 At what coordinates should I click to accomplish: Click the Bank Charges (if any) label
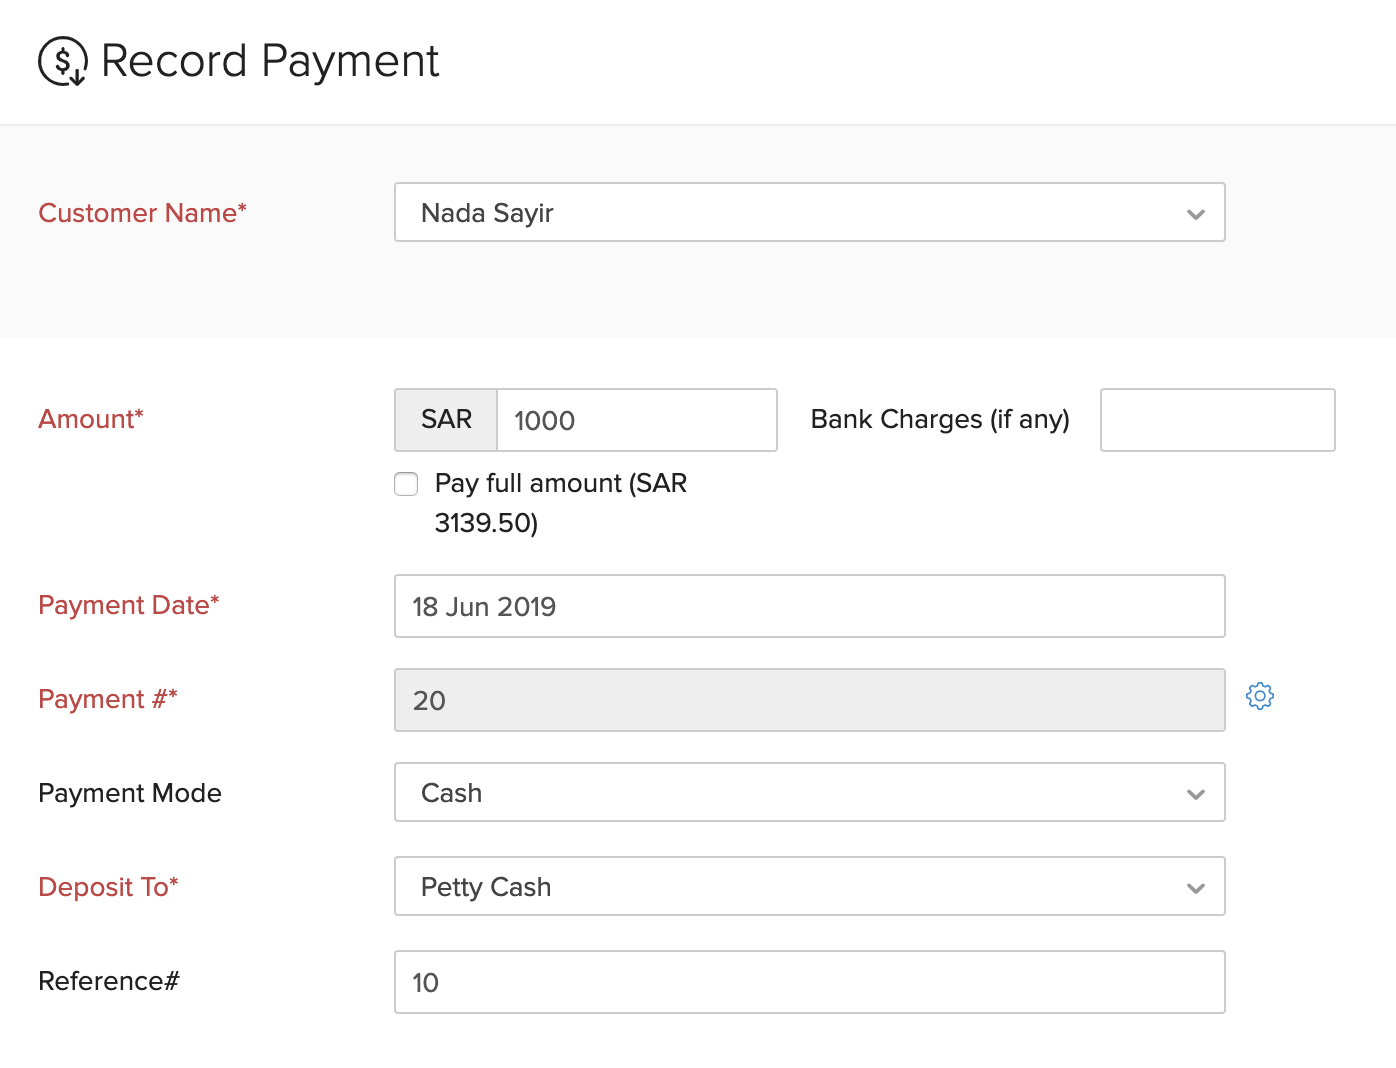click(x=940, y=419)
